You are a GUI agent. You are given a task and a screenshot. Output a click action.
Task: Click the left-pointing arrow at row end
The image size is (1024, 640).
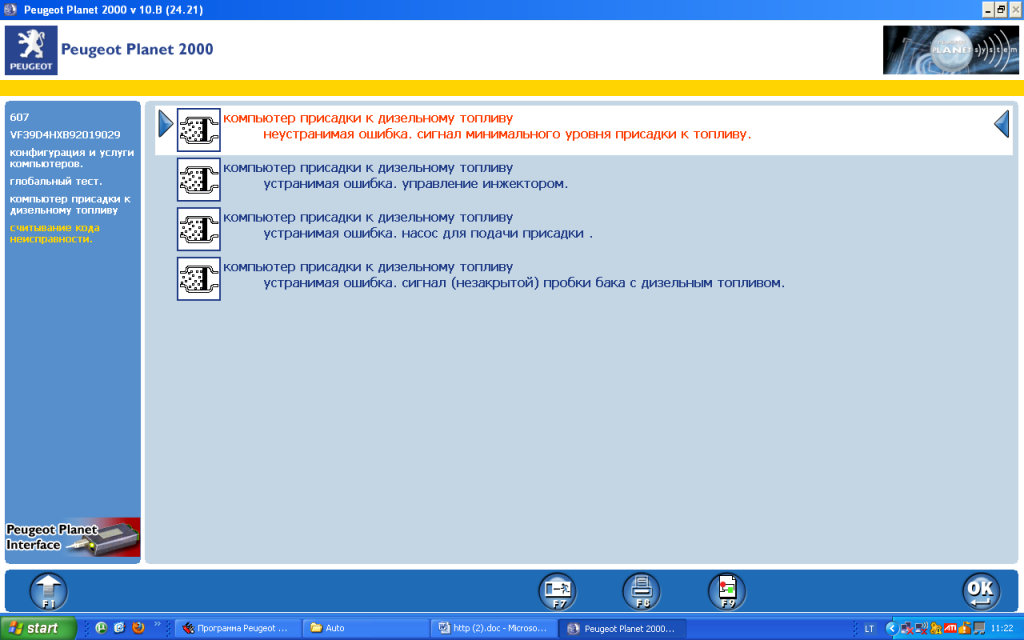pos(1001,124)
